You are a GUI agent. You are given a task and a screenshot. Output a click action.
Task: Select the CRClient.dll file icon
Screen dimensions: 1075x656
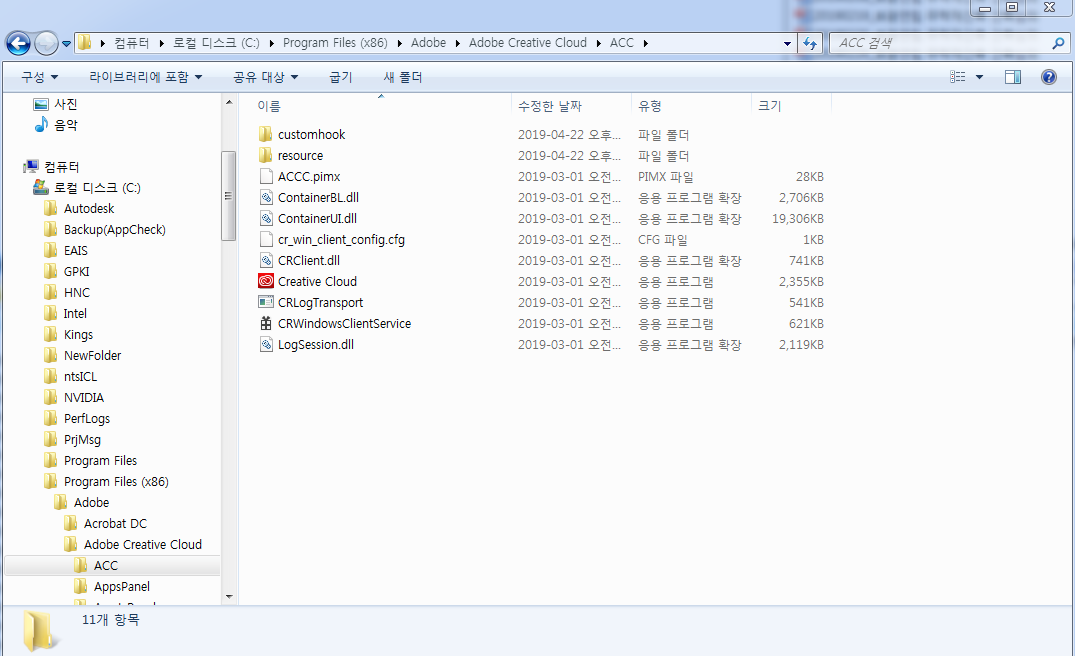[x=266, y=260]
